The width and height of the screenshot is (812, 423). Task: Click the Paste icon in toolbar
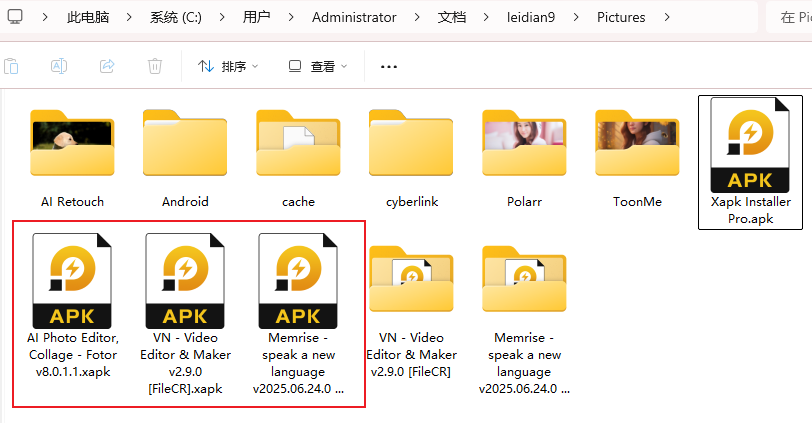click(x=11, y=66)
